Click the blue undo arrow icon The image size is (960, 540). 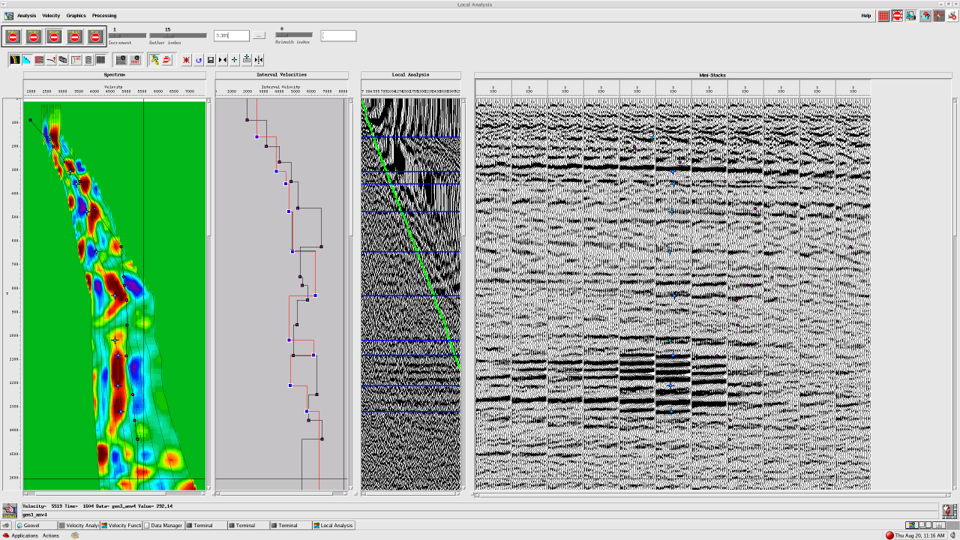pos(198,60)
